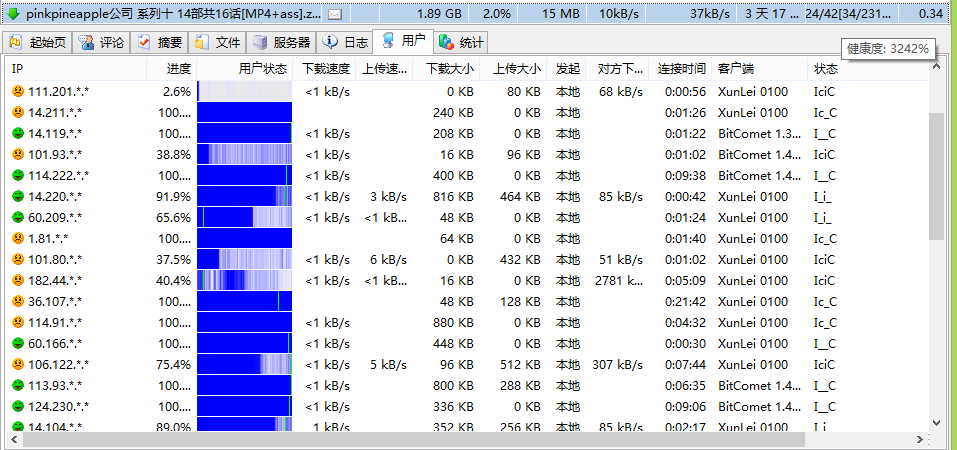Click the progress bar of peer 60.209.*.*
Viewport: 957px width, 450px height.
[x=244, y=218]
